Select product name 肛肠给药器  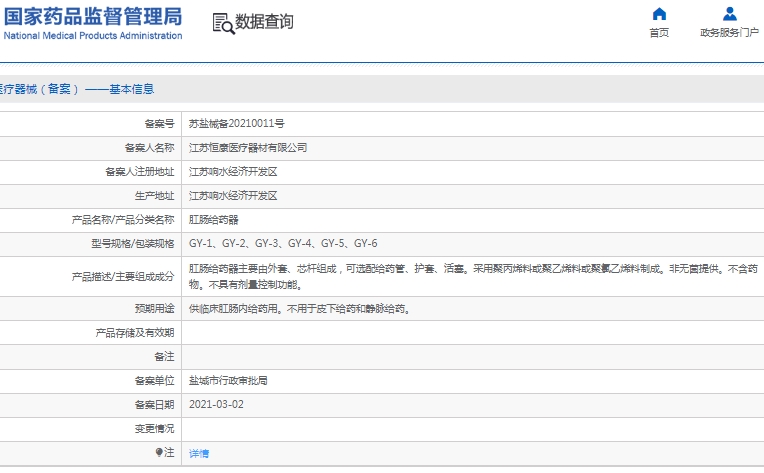point(213,220)
